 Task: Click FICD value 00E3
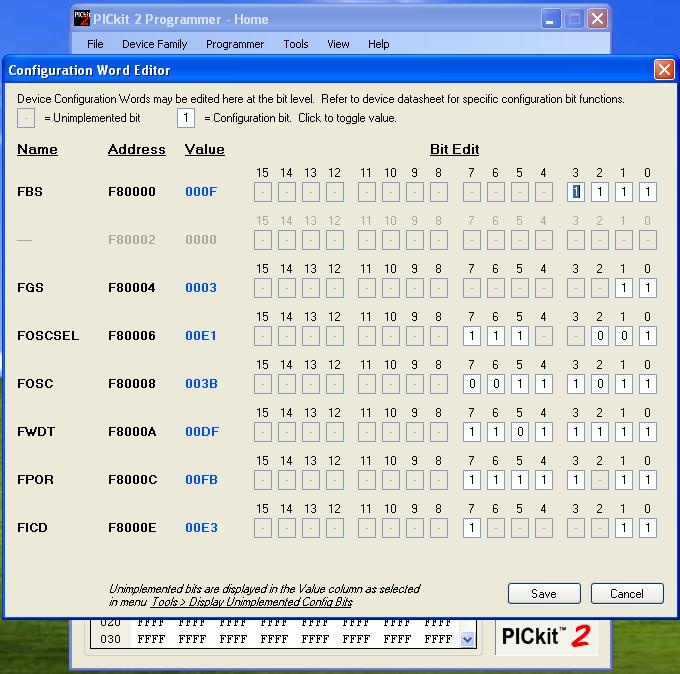click(201, 528)
